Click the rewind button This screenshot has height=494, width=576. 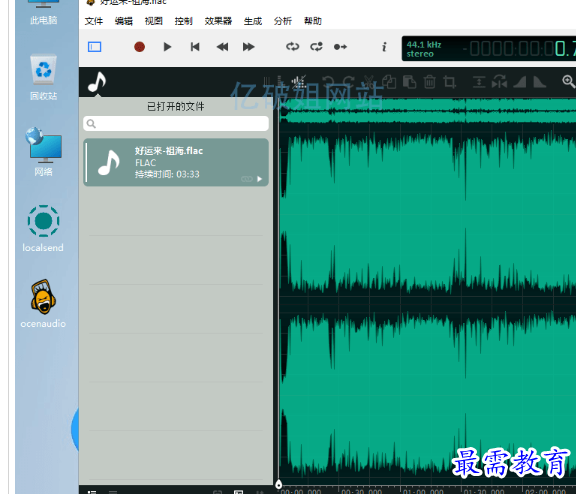point(222,47)
